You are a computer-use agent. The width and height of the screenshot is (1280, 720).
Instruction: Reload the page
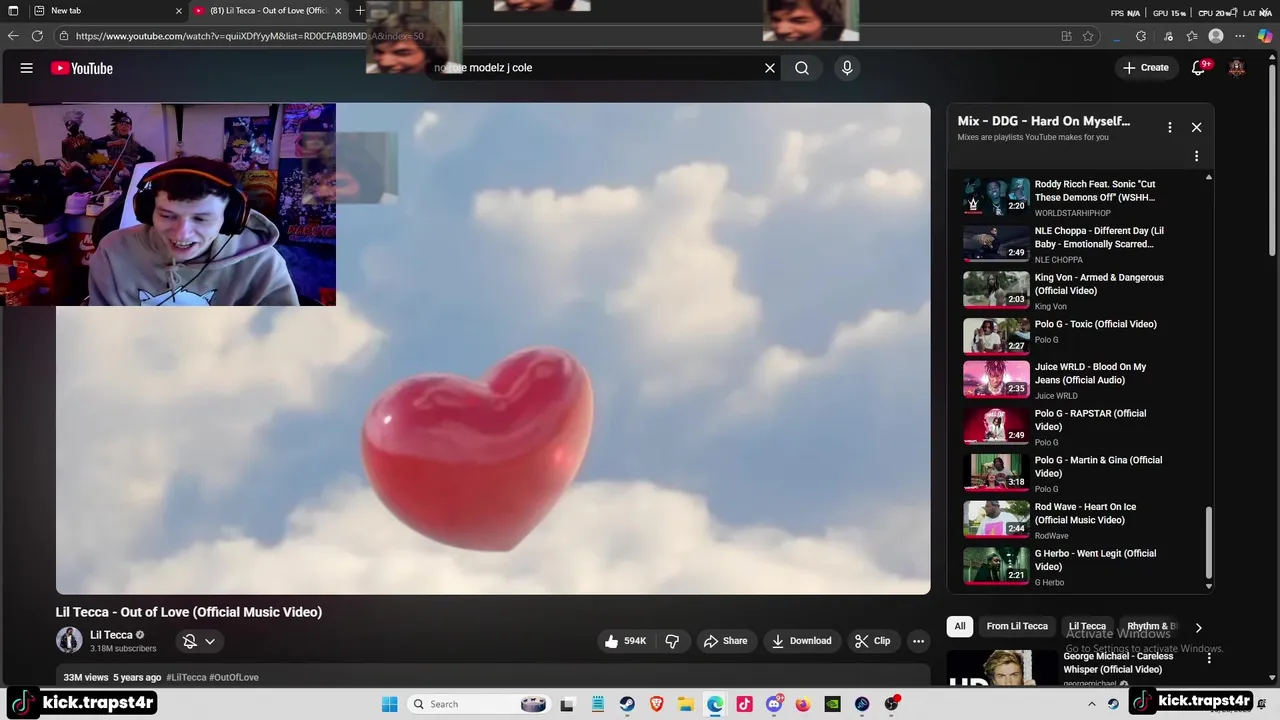[x=37, y=36]
